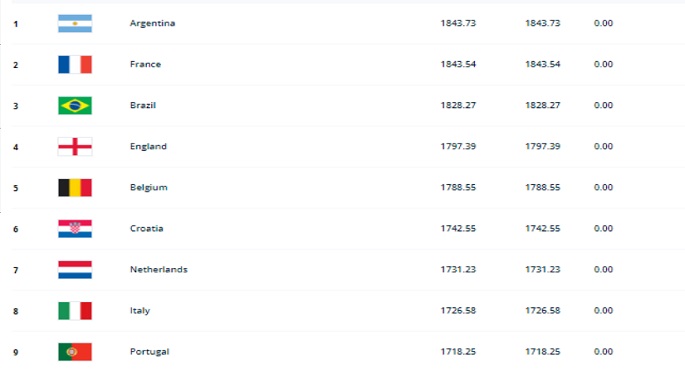Screen dimensions: 685x370
Task: Click the Portugal flag icon
Action: coord(75,352)
